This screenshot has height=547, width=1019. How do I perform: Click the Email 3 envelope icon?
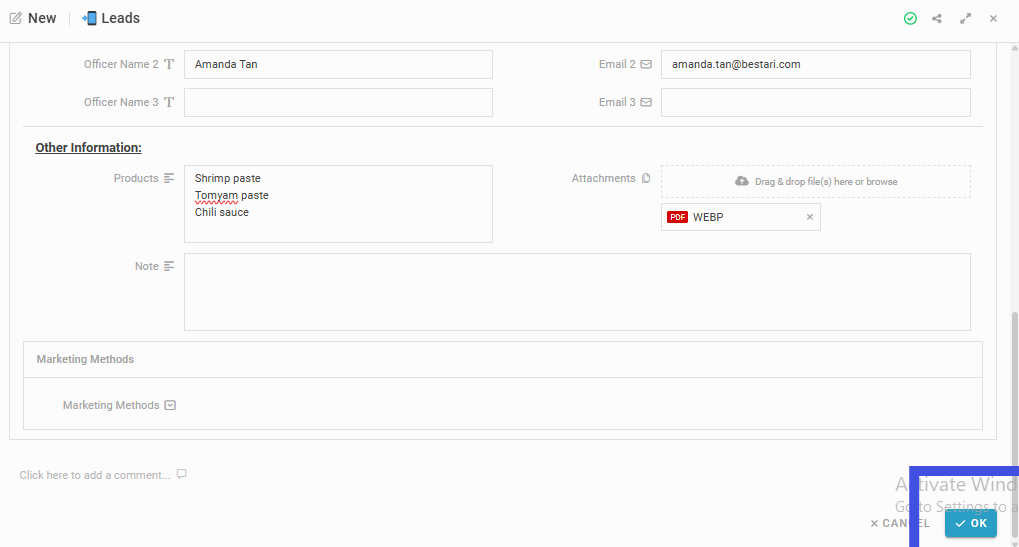[x=646, y=102]
